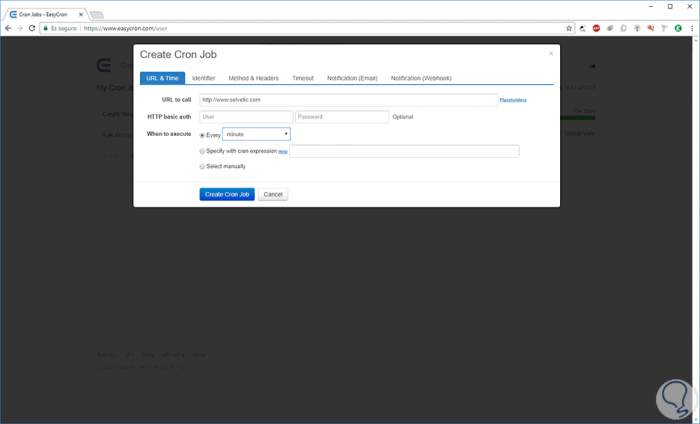Viewport: 700px width, 424px height.
Task: Click the Y-shaped extension icon in toolbar
Action: tap(664, 28)
